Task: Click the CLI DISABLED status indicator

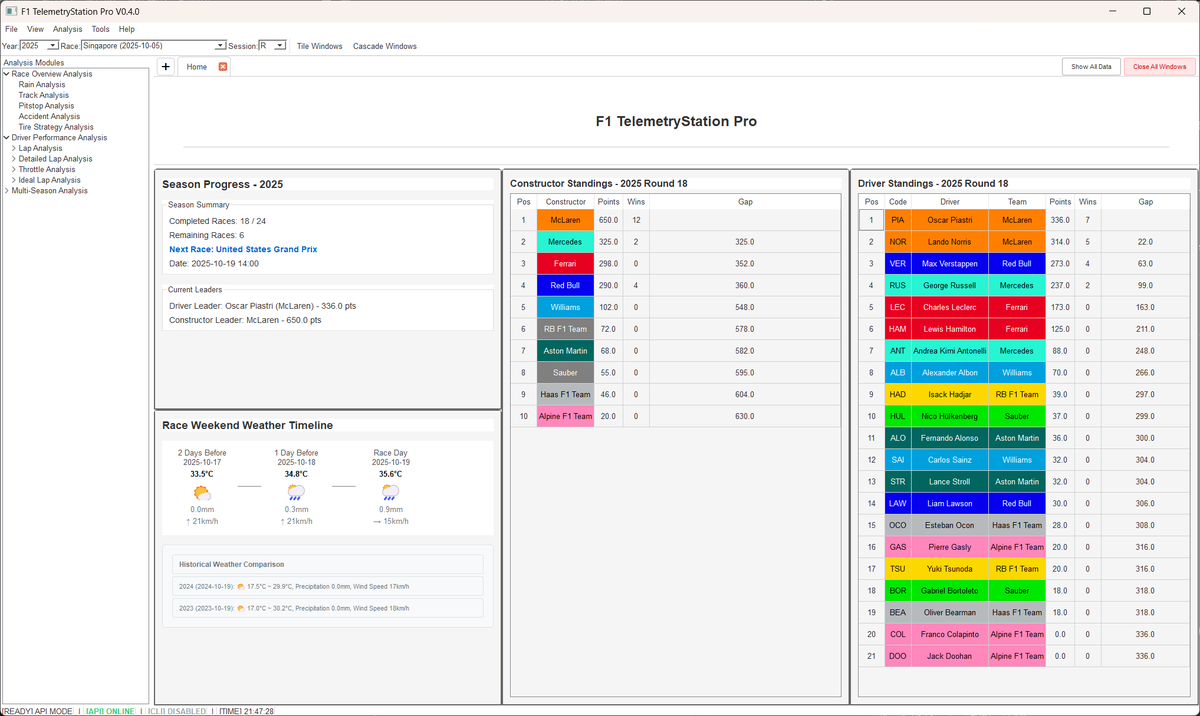Action: click(176, 711)
